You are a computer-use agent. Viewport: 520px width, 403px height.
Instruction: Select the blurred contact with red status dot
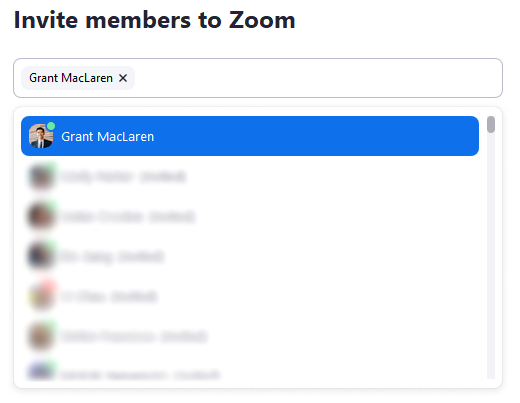tap(250, 296)
